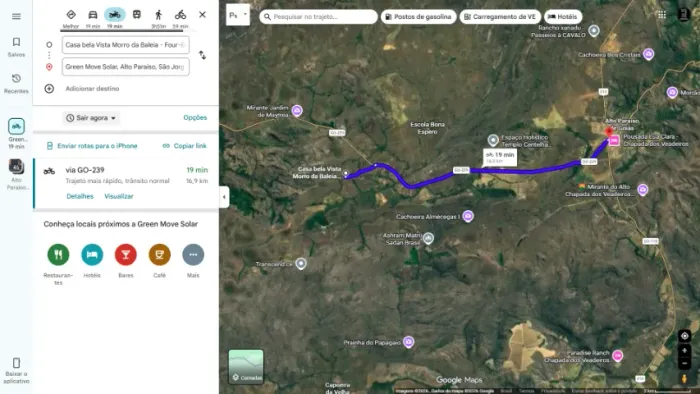The image size is (700, 394).
Task: Filter by Carregamento de VE
Action: pos(500,17)
